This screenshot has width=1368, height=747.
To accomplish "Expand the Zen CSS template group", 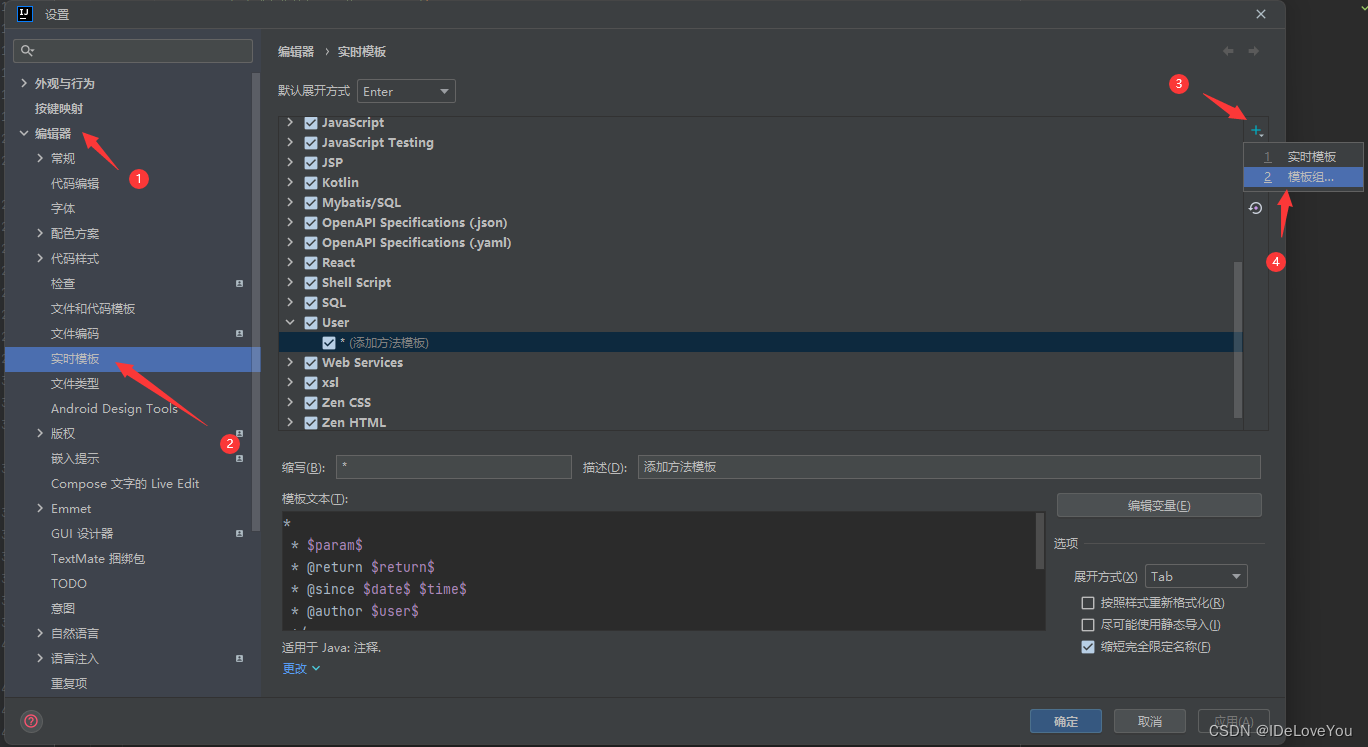I will pos(290,402).
